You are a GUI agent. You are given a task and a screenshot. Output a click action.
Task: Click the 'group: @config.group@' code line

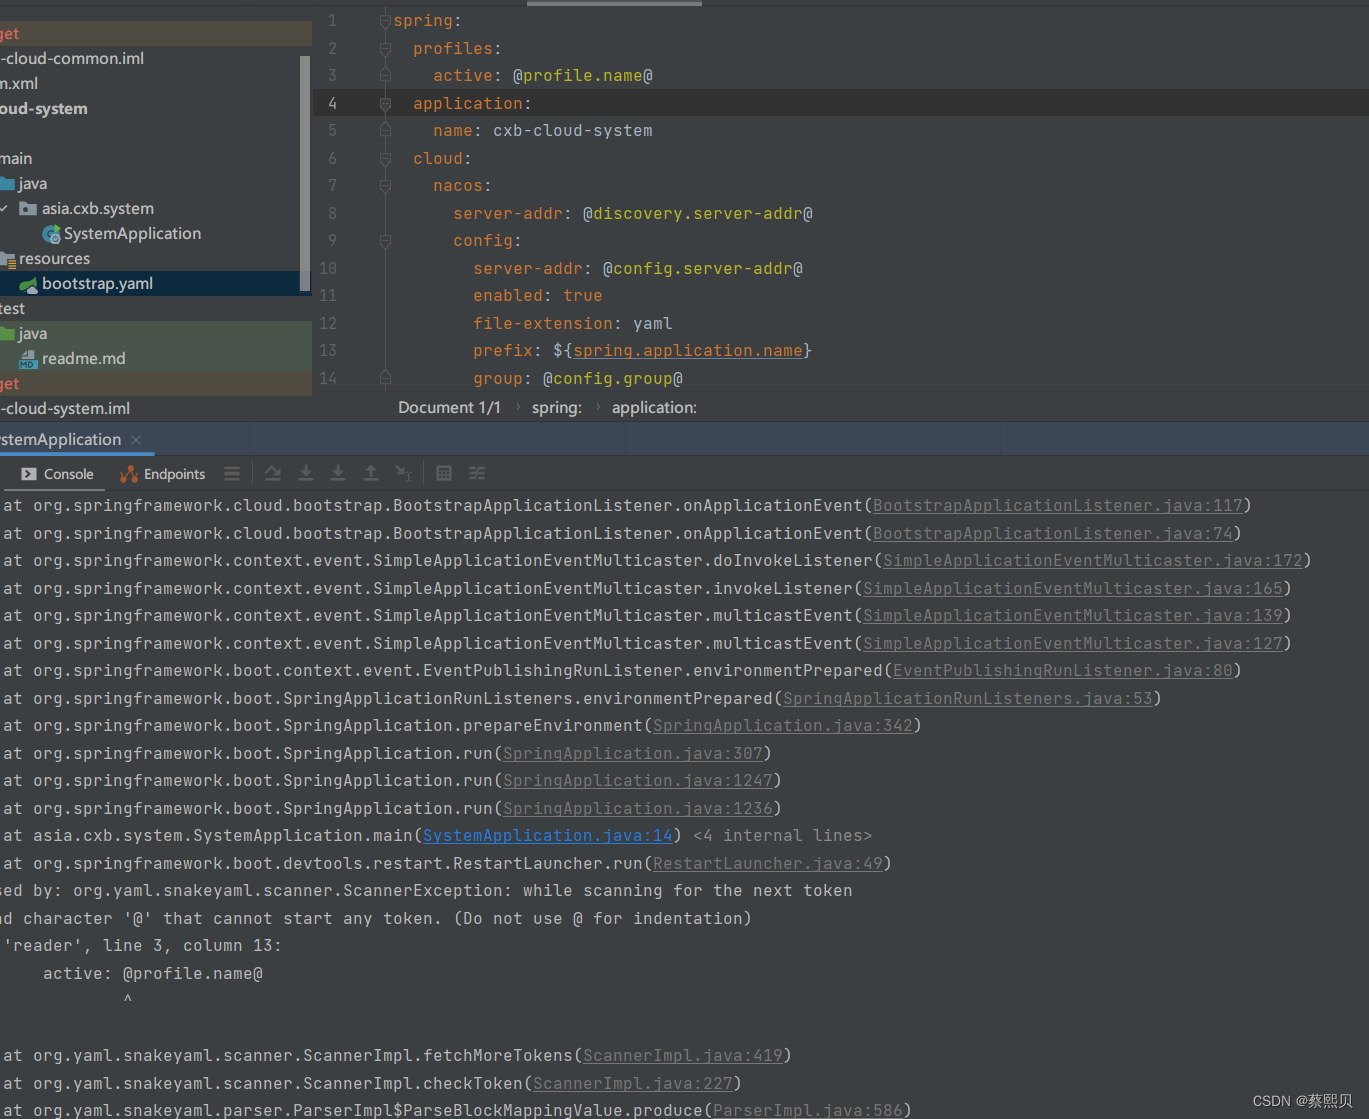click(x=578, y=379)
